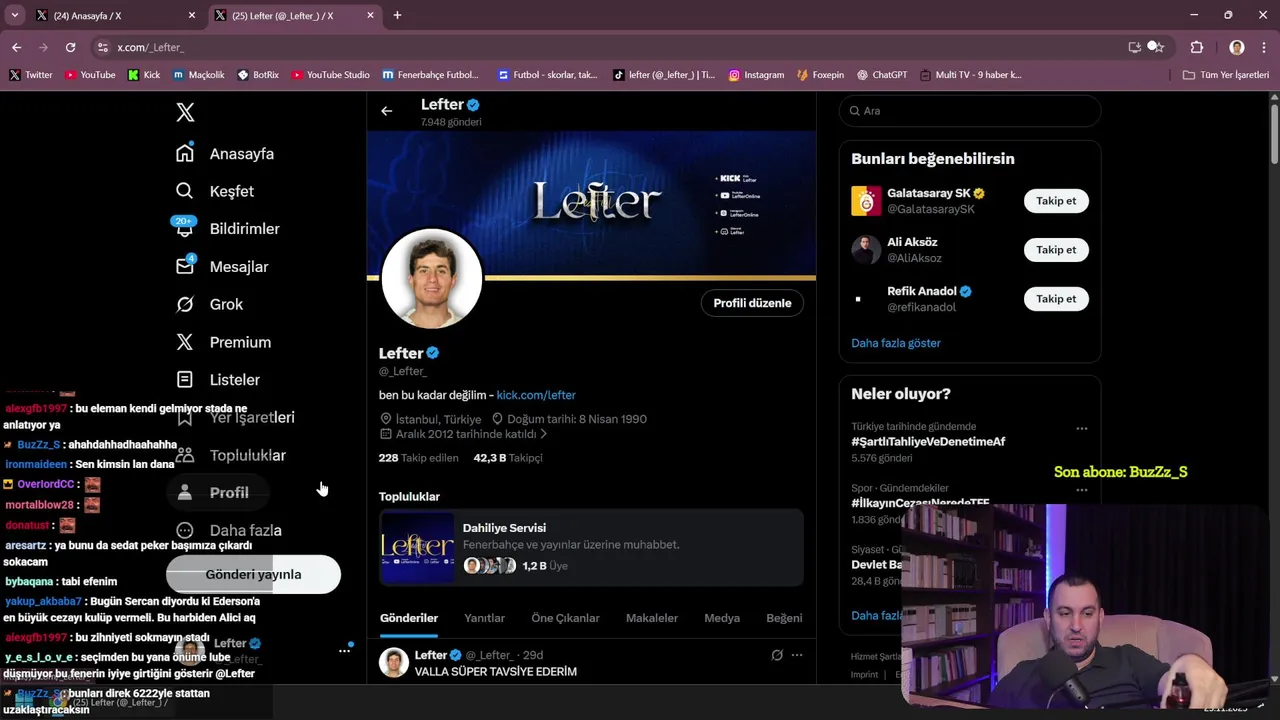This screenshot has width=1280, height=720.
Task: Open a new browser tab
Action: click(x=397, y=15)
